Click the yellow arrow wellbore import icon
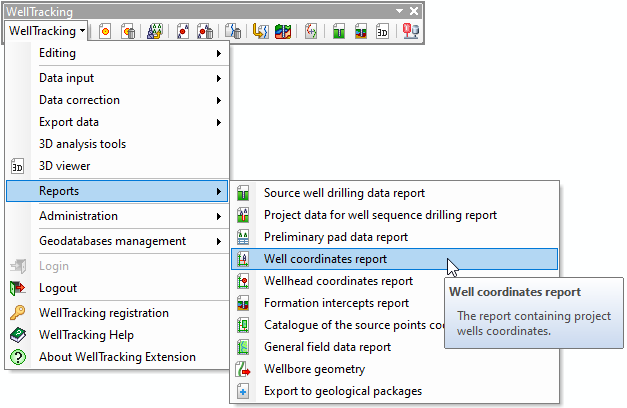This screenshot has height=408, width=627. point(260,31)
